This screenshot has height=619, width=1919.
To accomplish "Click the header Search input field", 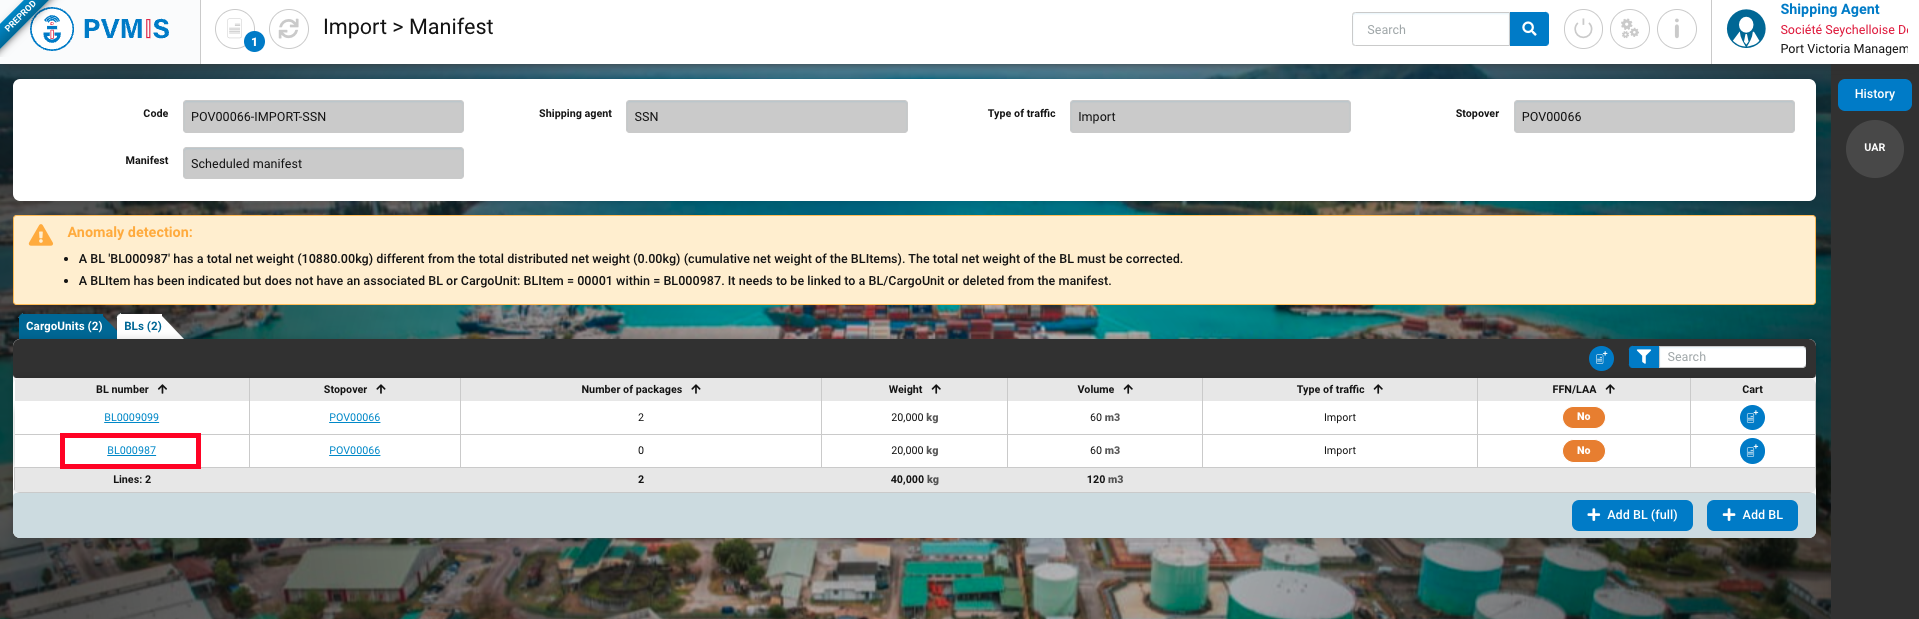I will pyautogui.click(x=1430, y=30).
